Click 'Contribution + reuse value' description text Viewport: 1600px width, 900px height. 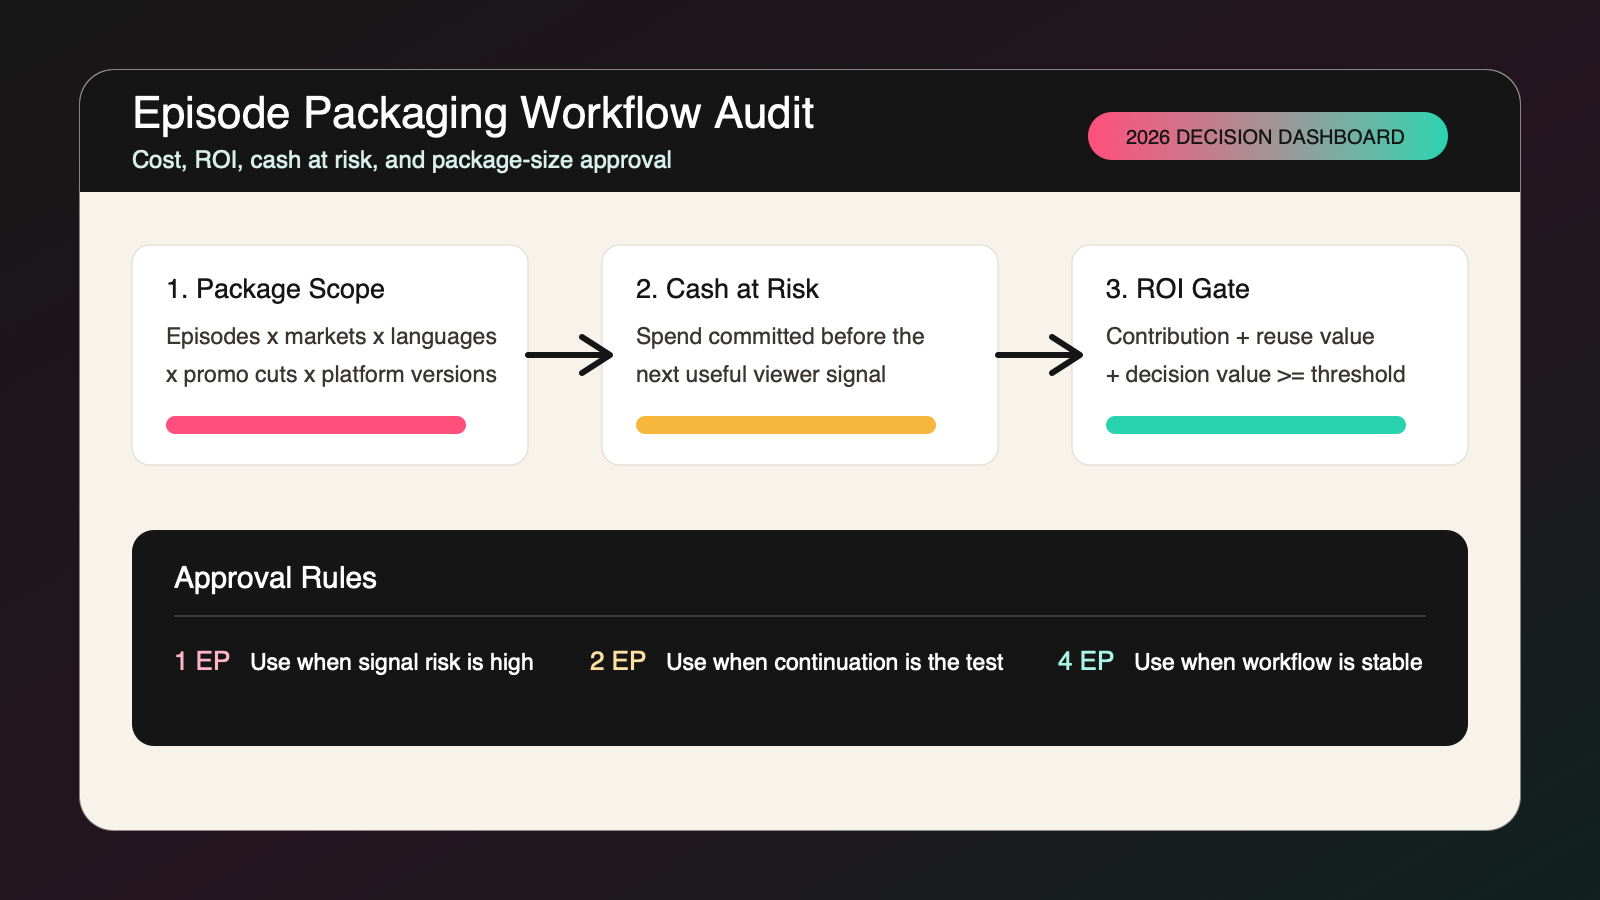1240,336
